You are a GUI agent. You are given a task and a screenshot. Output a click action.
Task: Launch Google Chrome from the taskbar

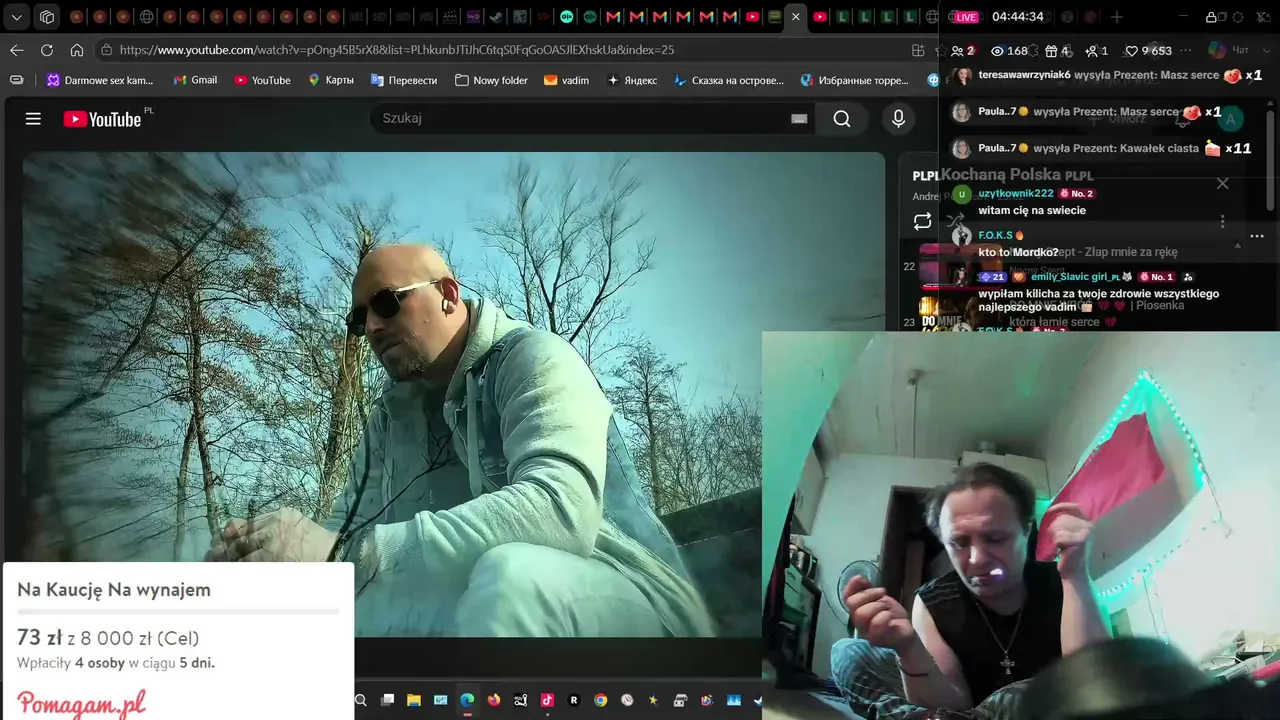601,700
